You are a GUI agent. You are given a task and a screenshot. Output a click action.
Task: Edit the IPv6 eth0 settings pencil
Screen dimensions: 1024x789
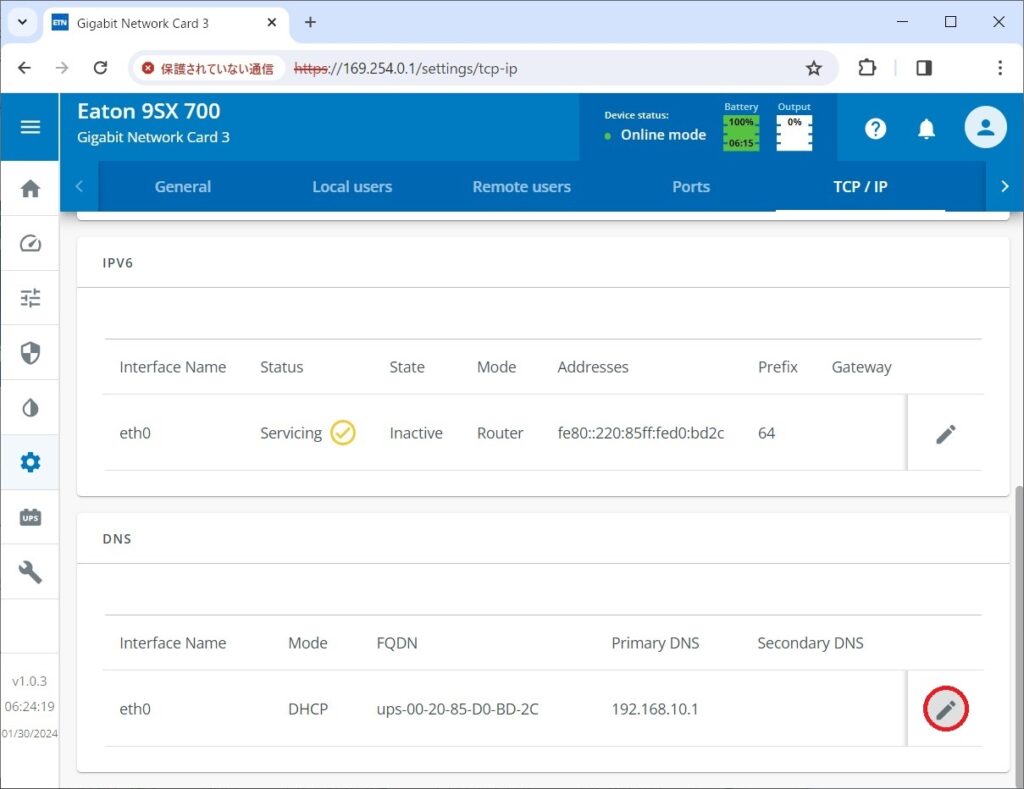945,433
